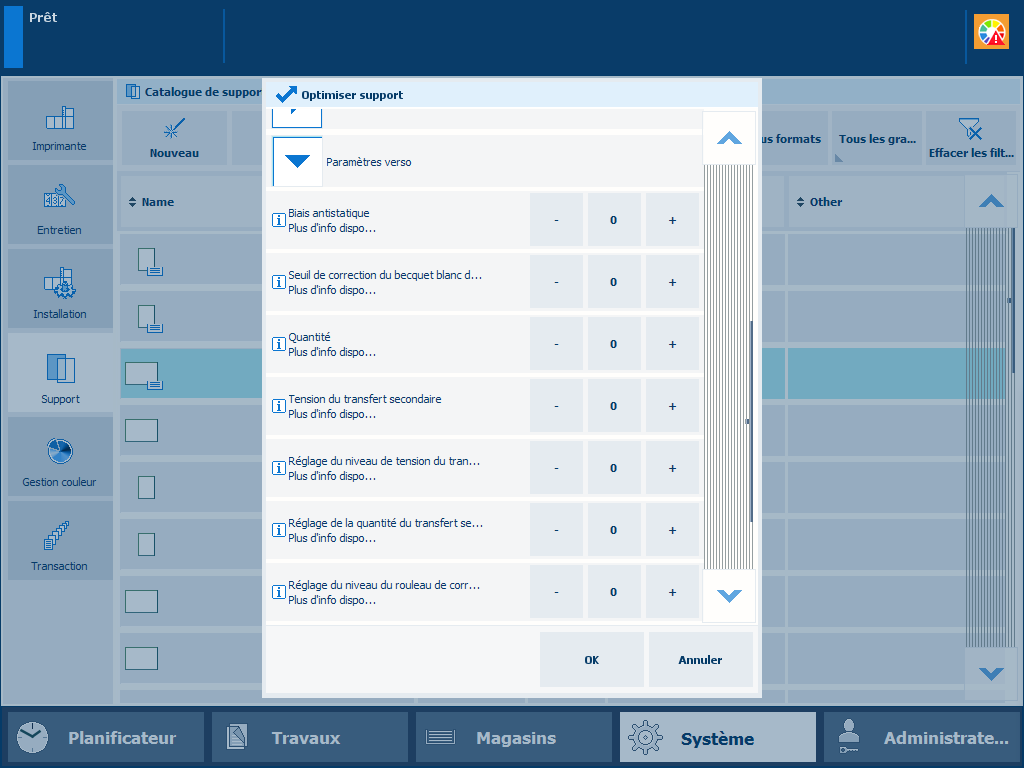
Task: Switch to the Planificateur tab
Action: pyautogui.click(x=106, y=738)
